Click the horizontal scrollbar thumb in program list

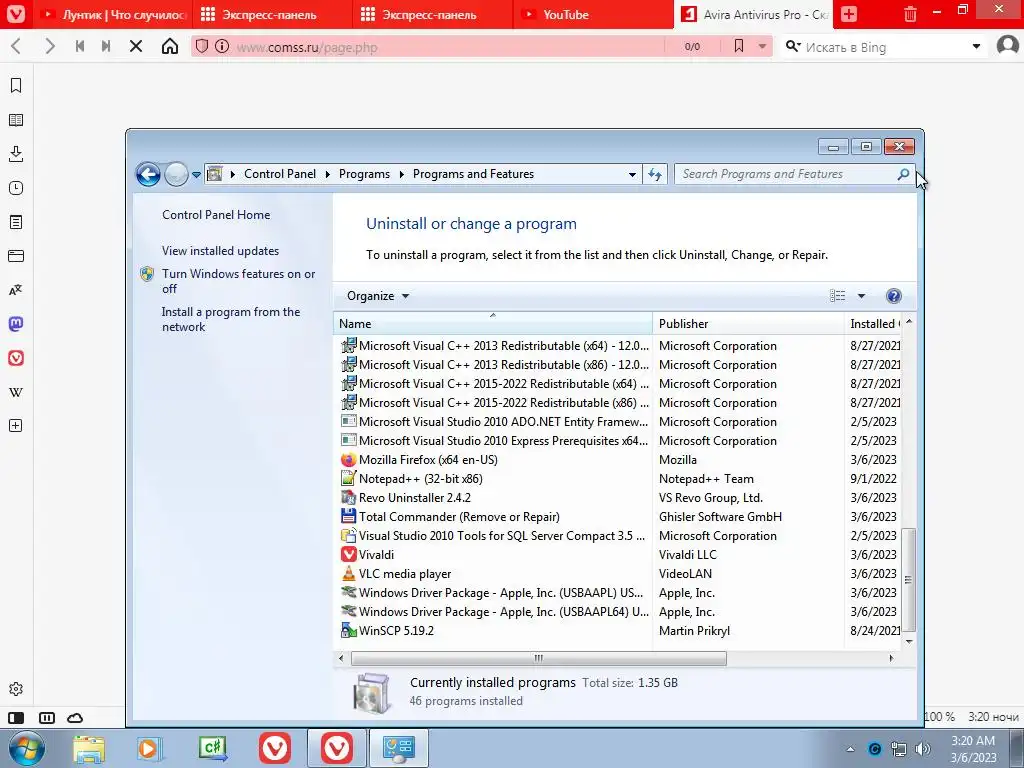[x=538, y=658]
